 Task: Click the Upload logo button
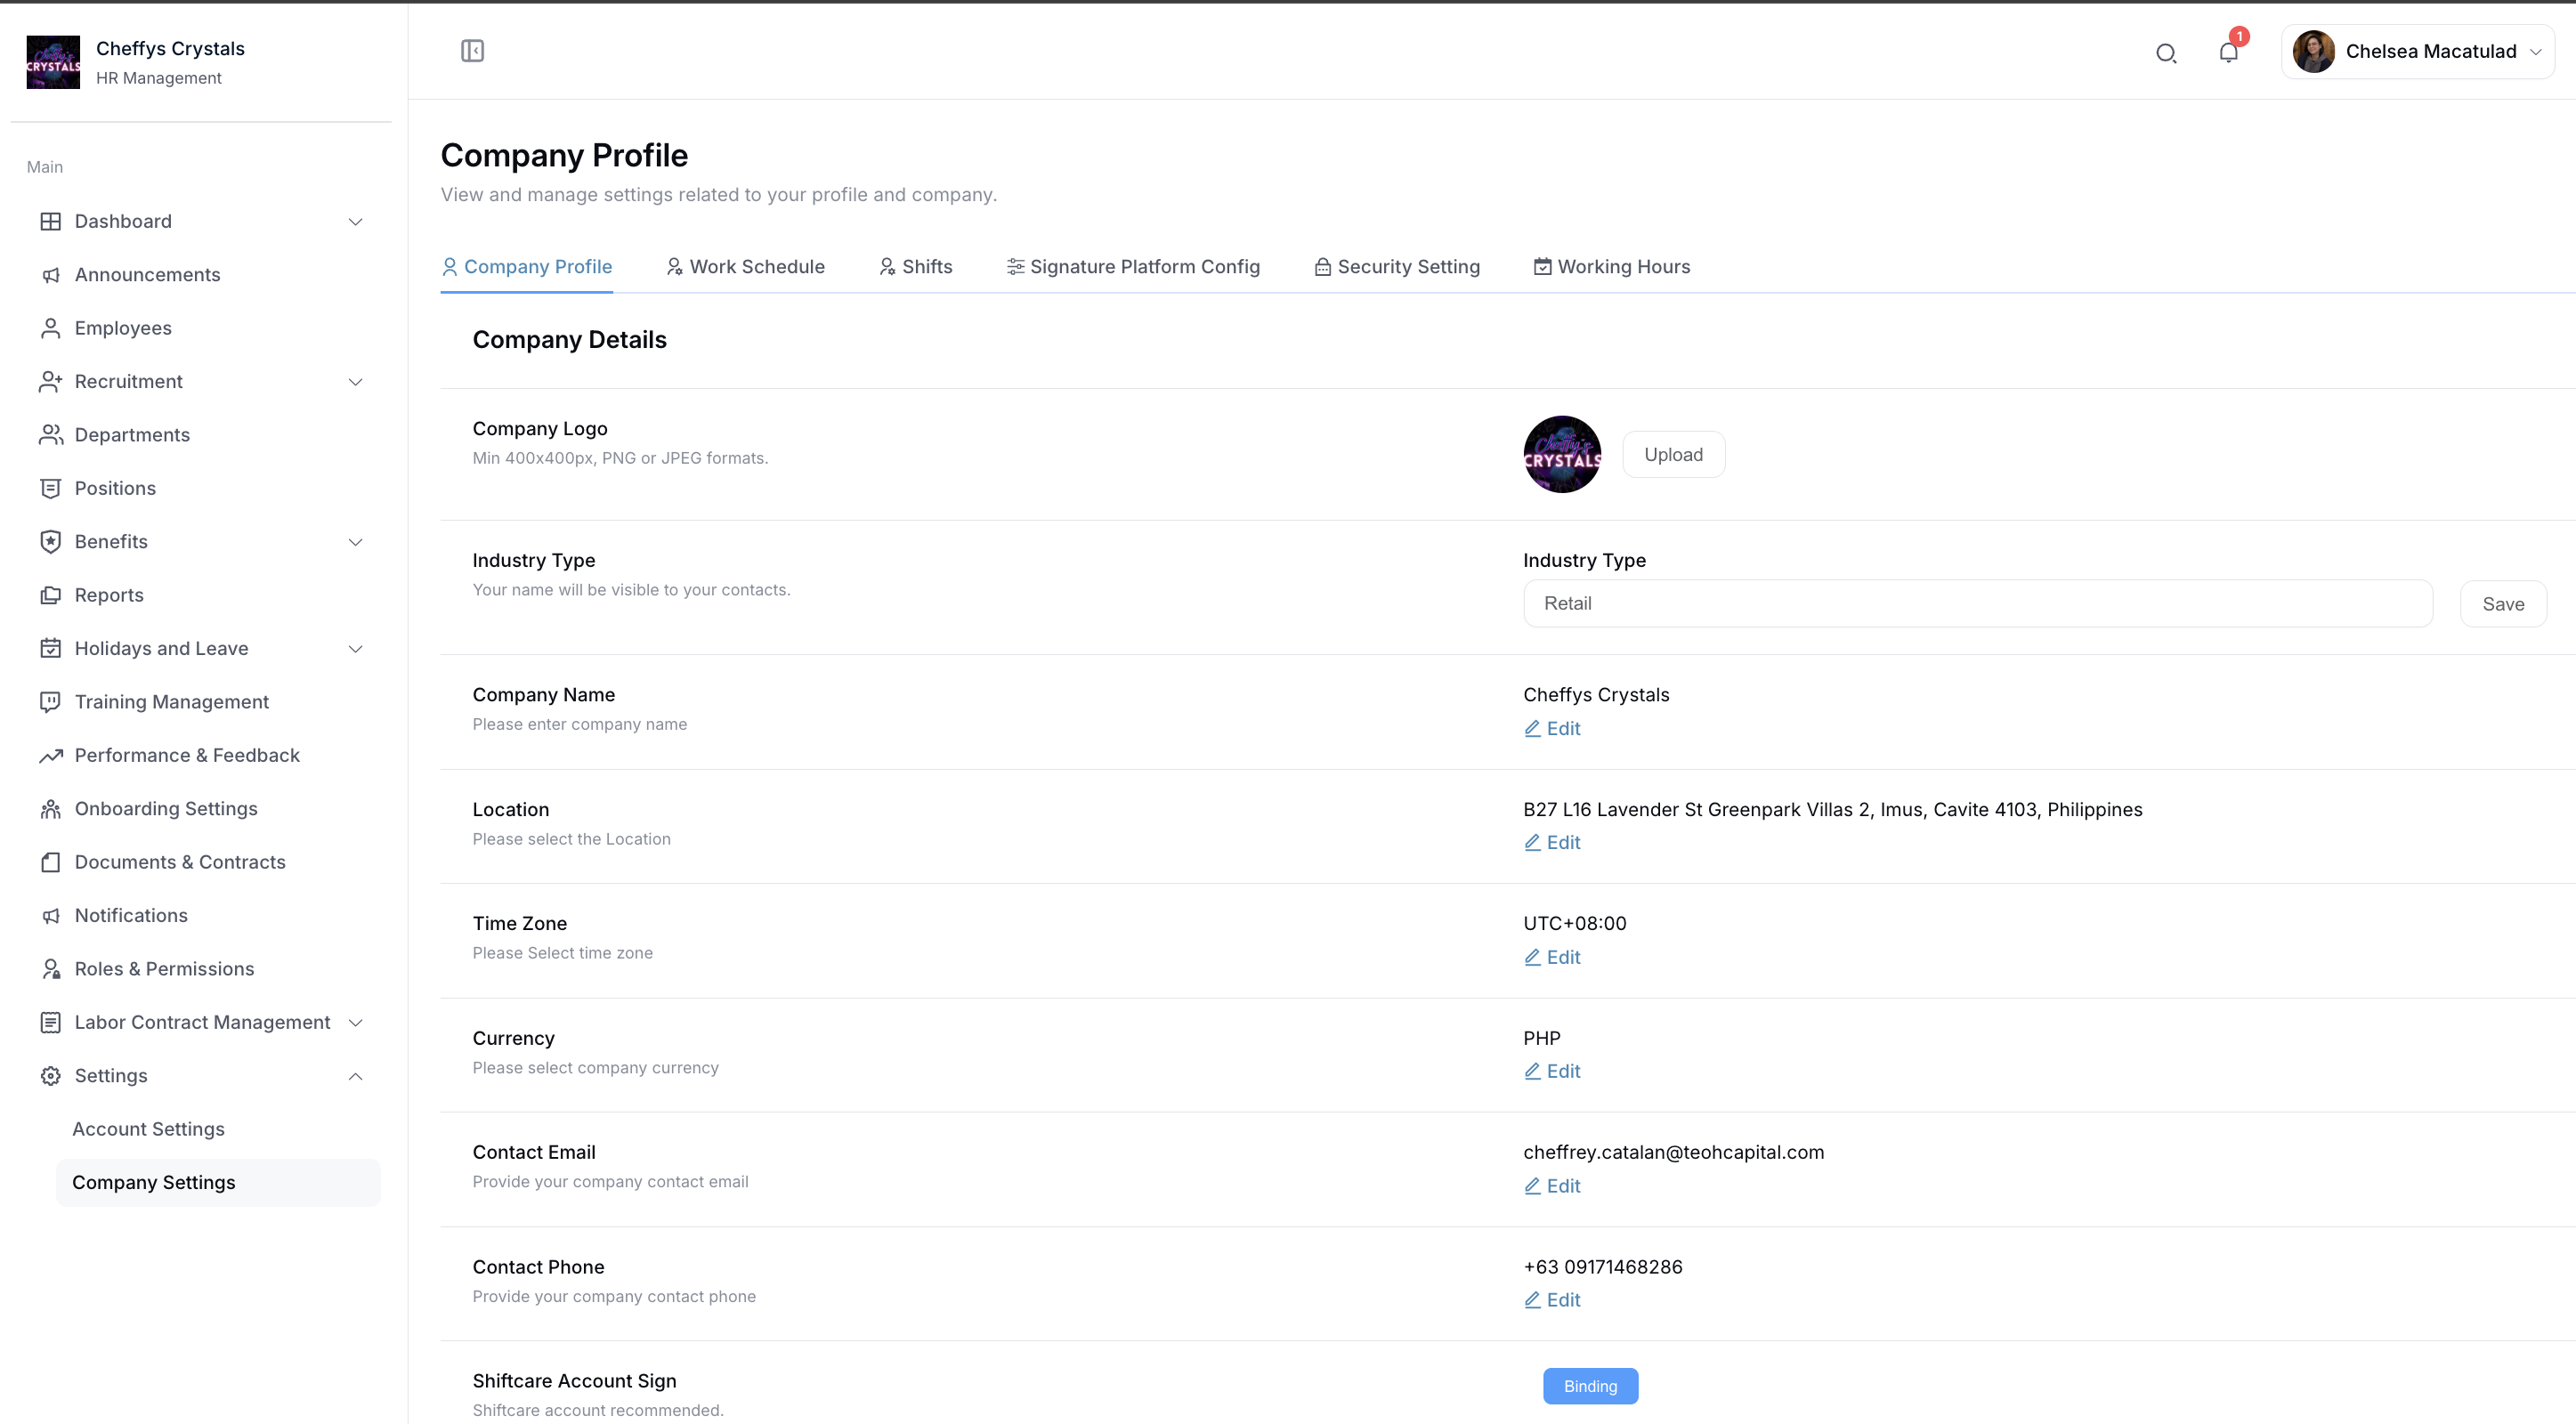pyautogui.click(x=1673, y=455)
